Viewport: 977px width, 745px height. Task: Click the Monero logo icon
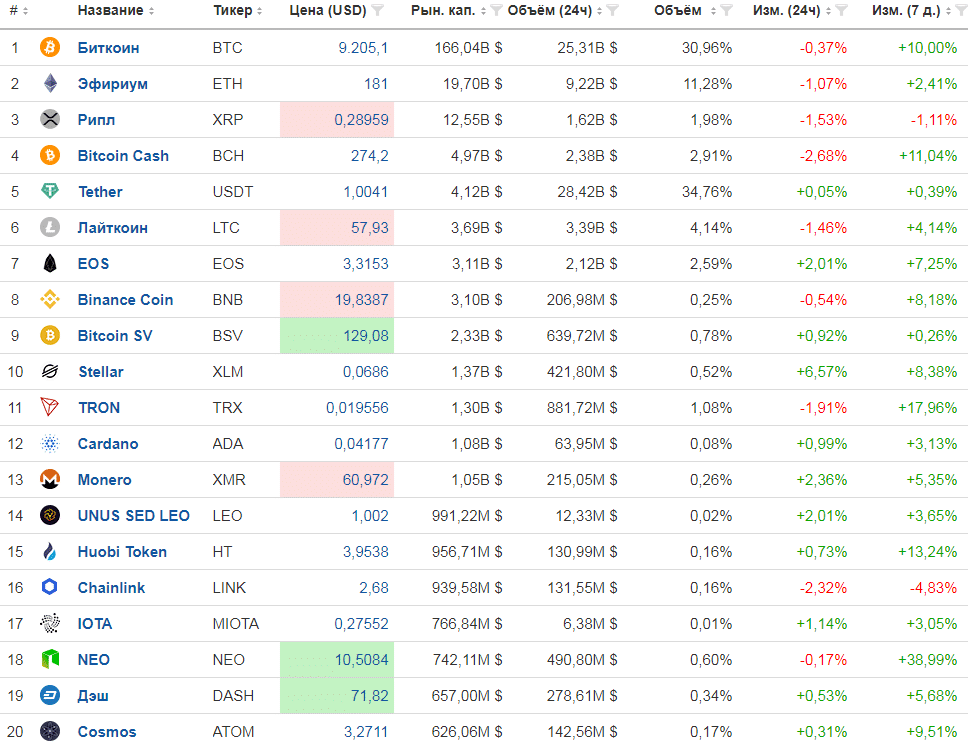click(50, 480)
